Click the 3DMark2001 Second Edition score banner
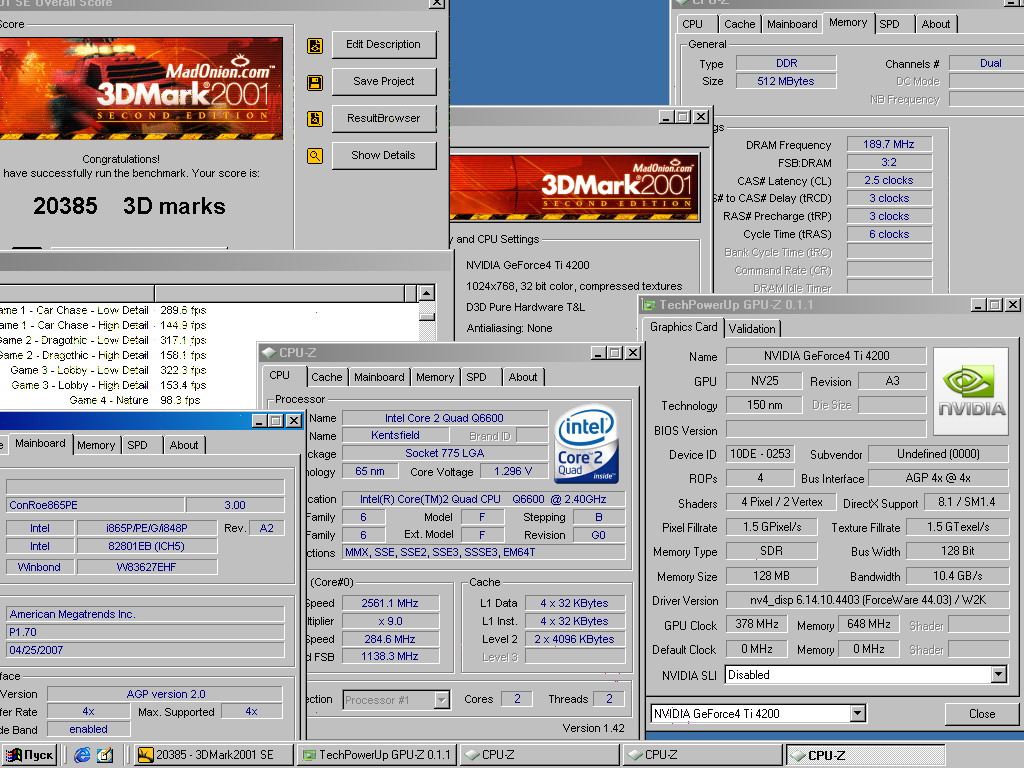This screenshot has width=1024, height=768. pyautogui.click(x=142, y=88)
